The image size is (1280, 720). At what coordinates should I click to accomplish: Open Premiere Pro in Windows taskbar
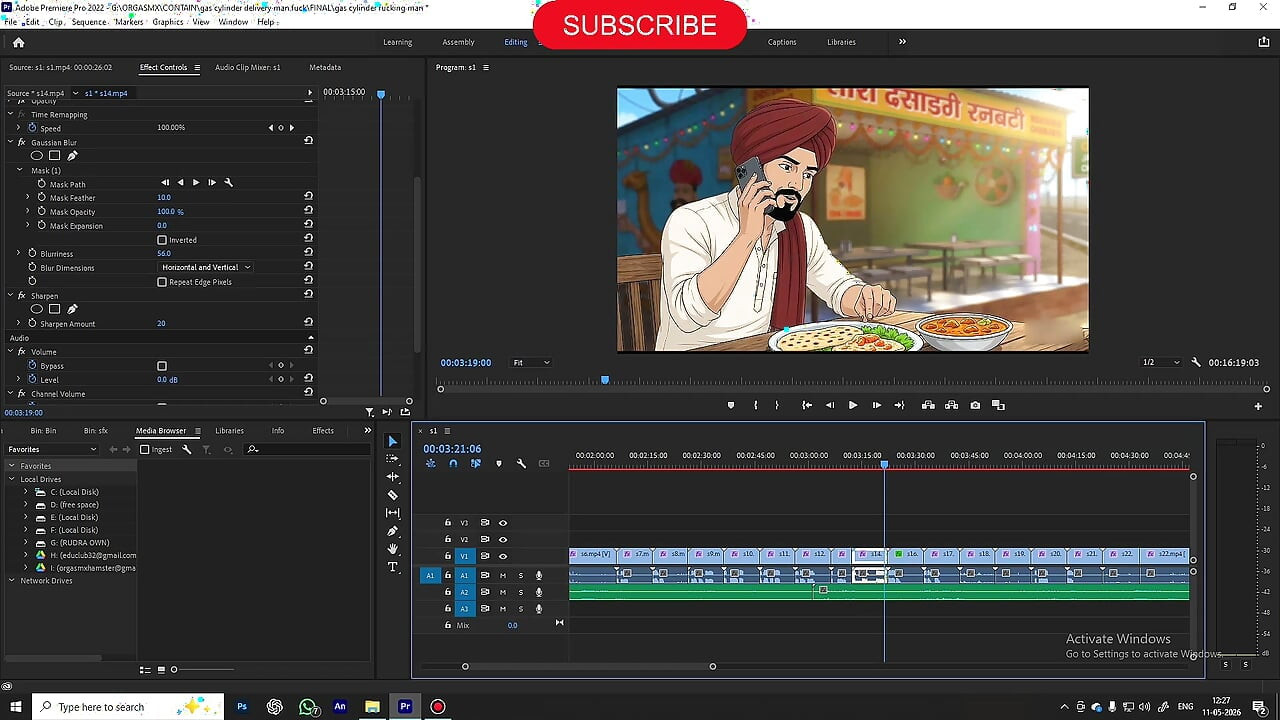point(405,707)
